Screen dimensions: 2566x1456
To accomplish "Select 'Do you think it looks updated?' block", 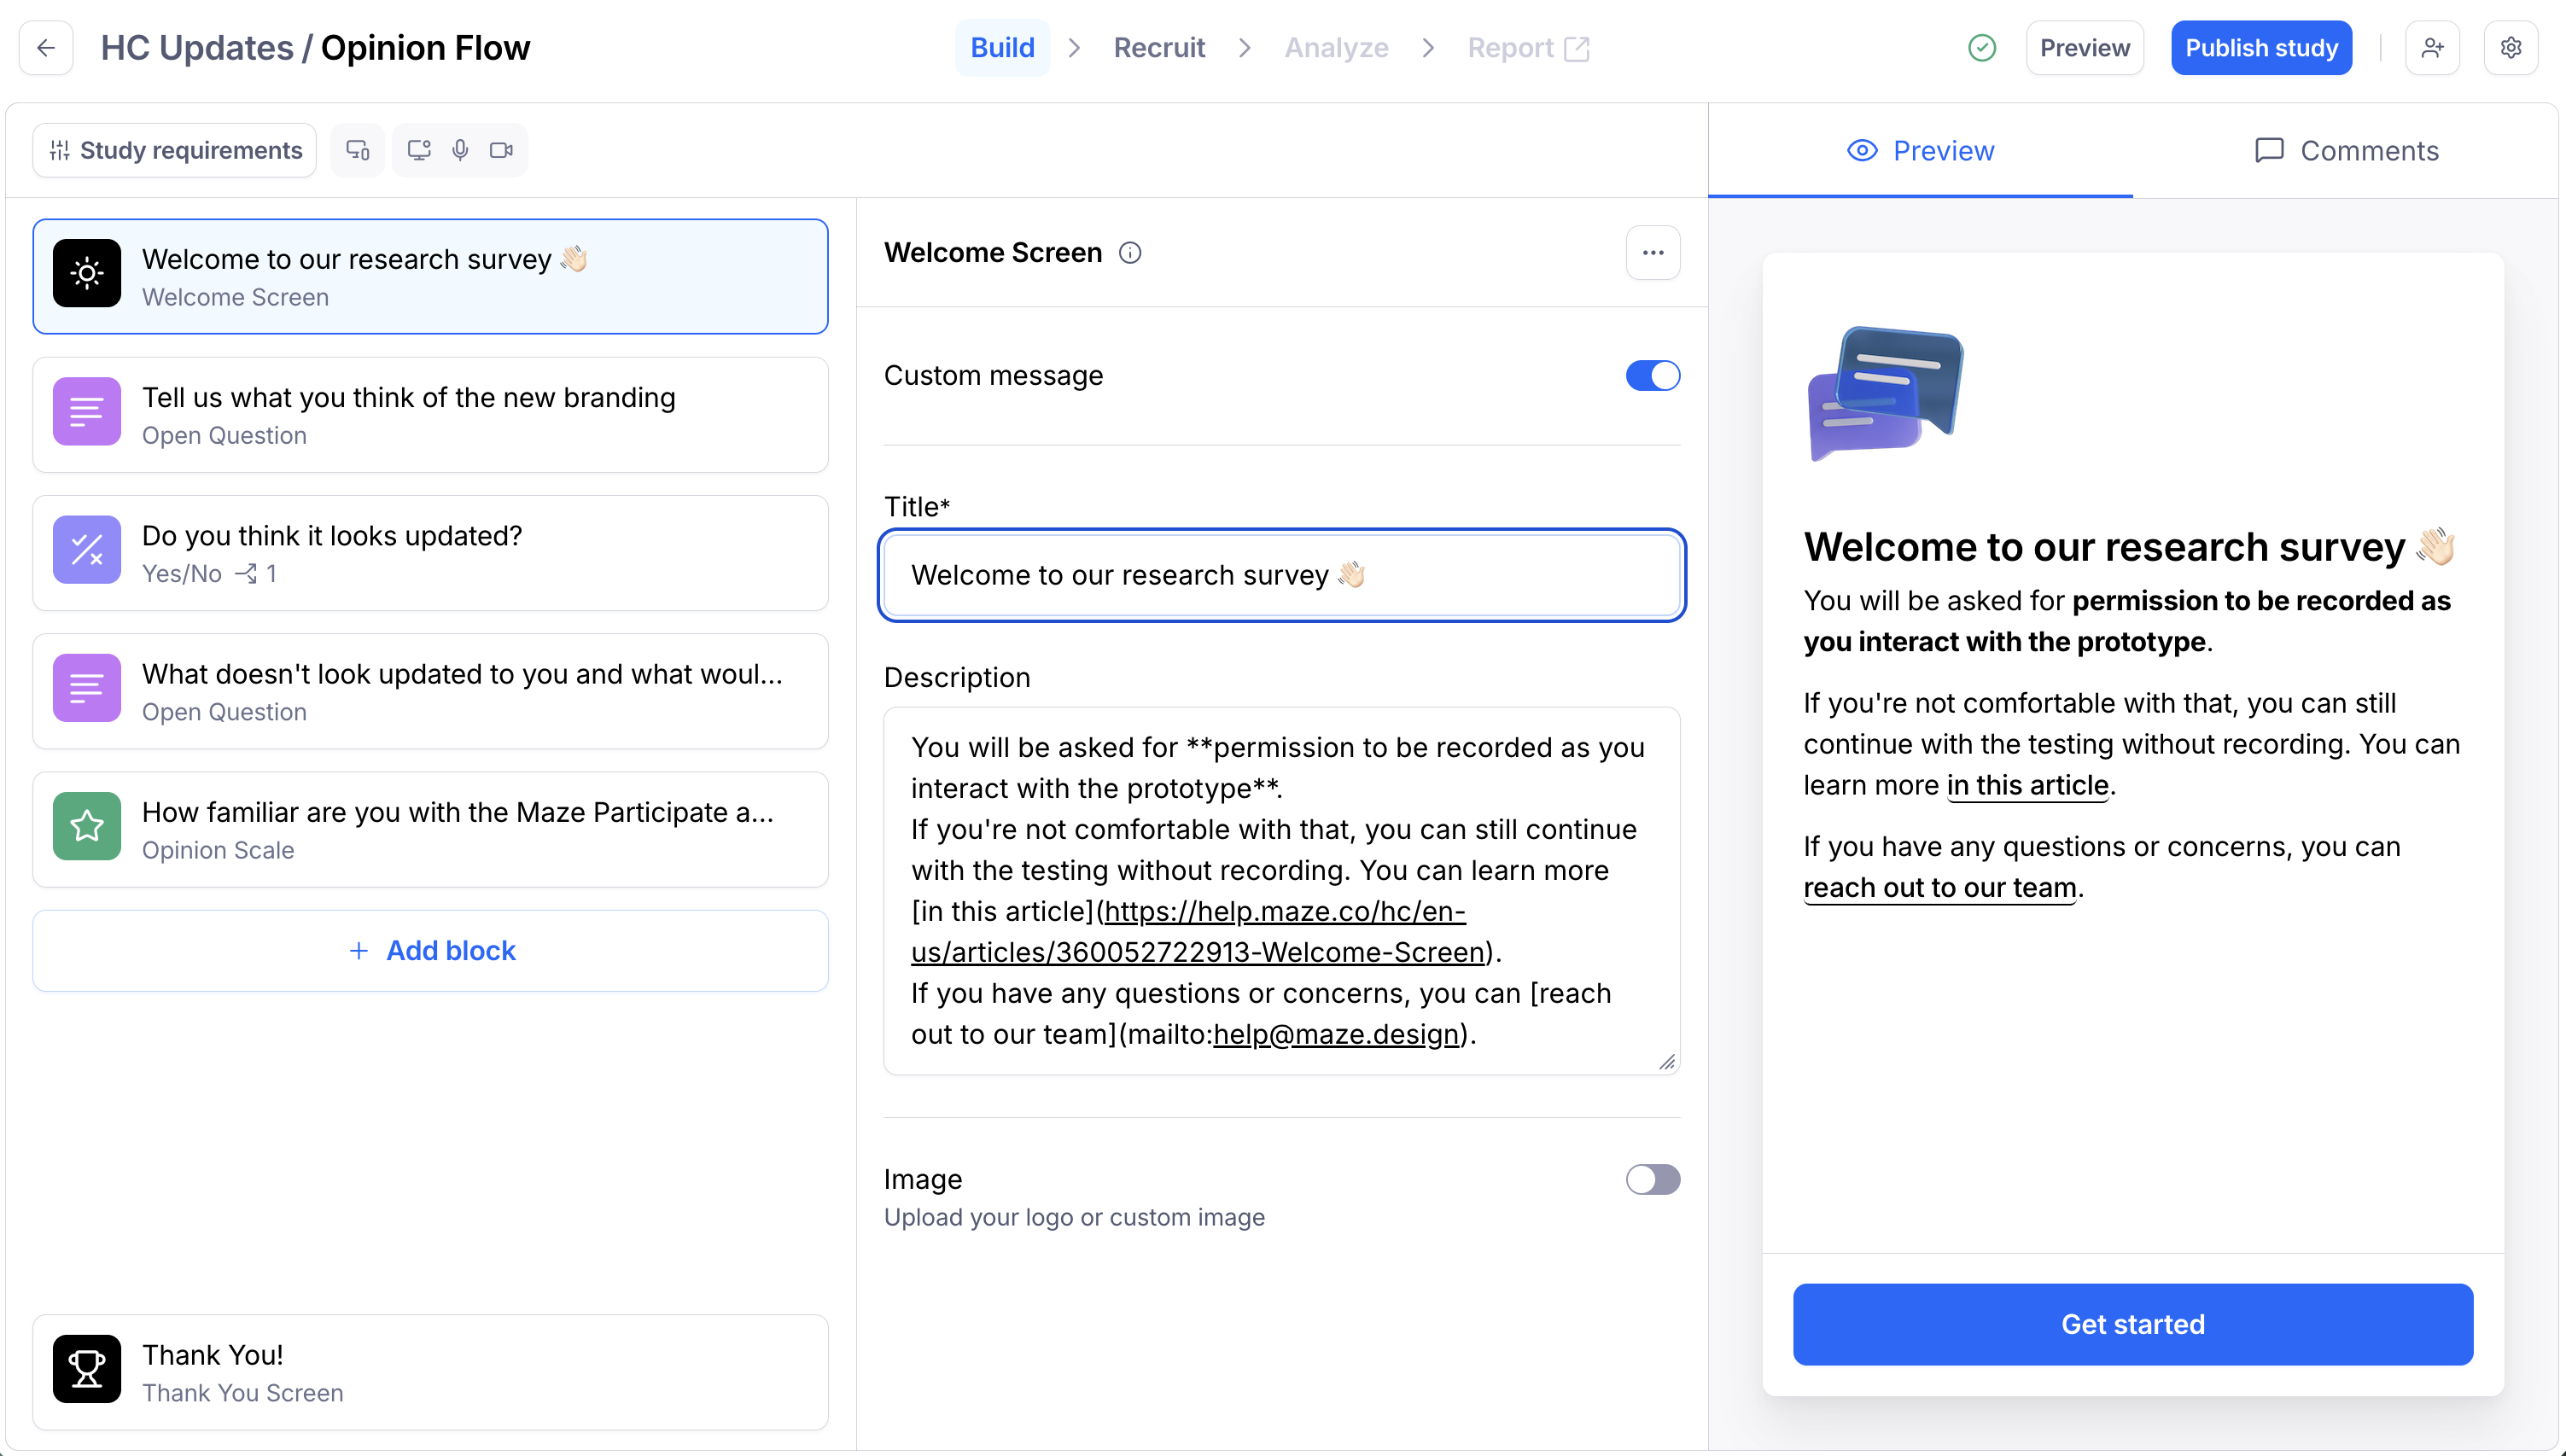I will (430, 553).
